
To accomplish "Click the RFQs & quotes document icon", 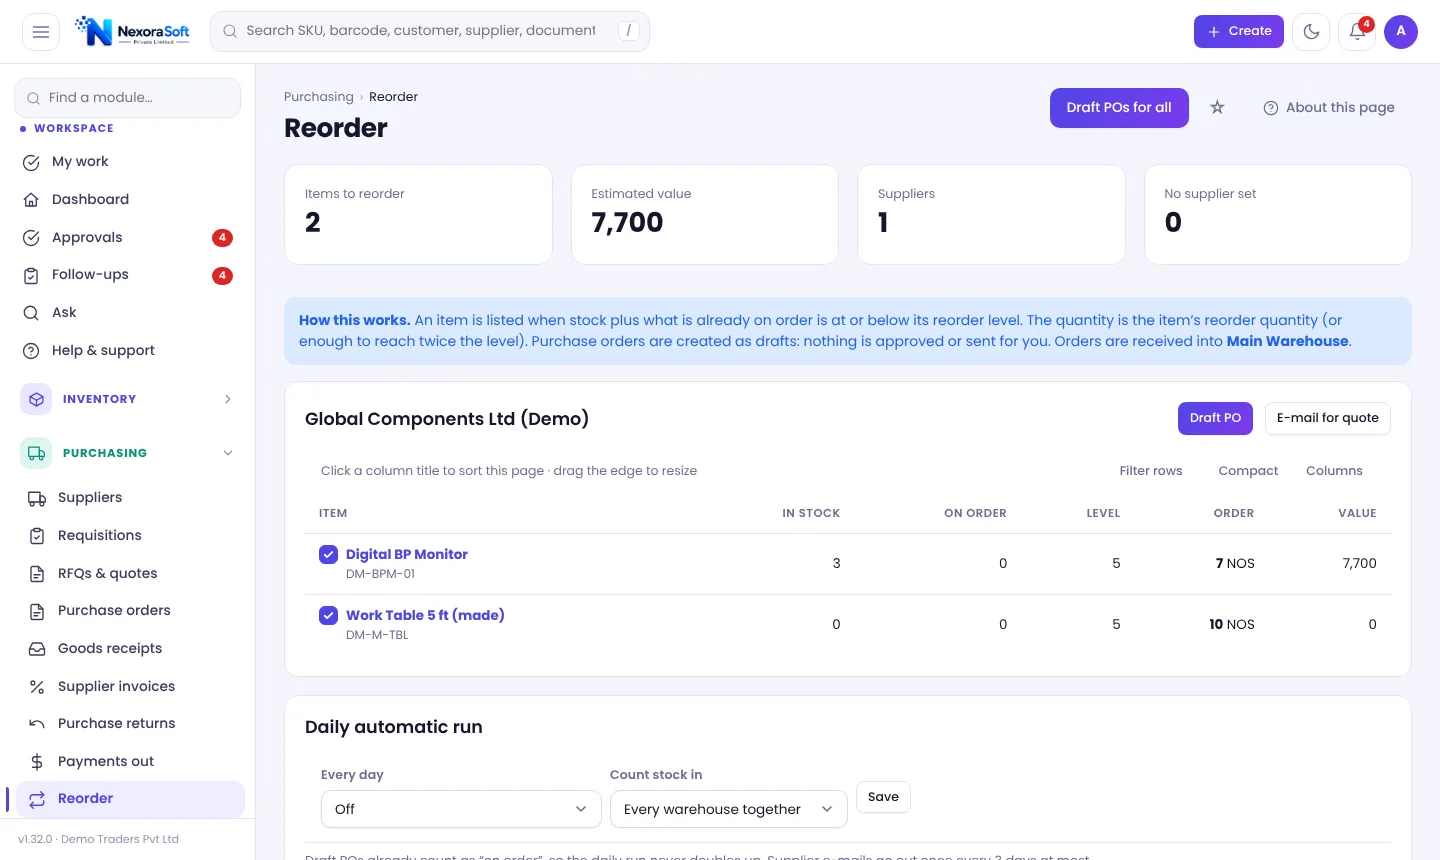I will coord(37,573).
